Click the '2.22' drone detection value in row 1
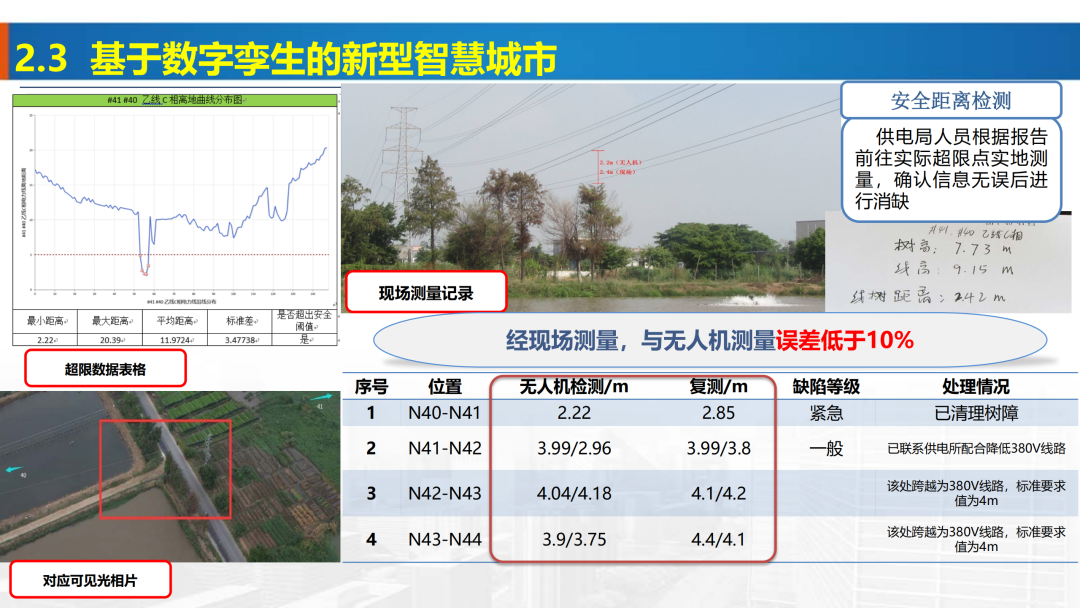This screenshot has width=1080, height=608. (574, 412)
